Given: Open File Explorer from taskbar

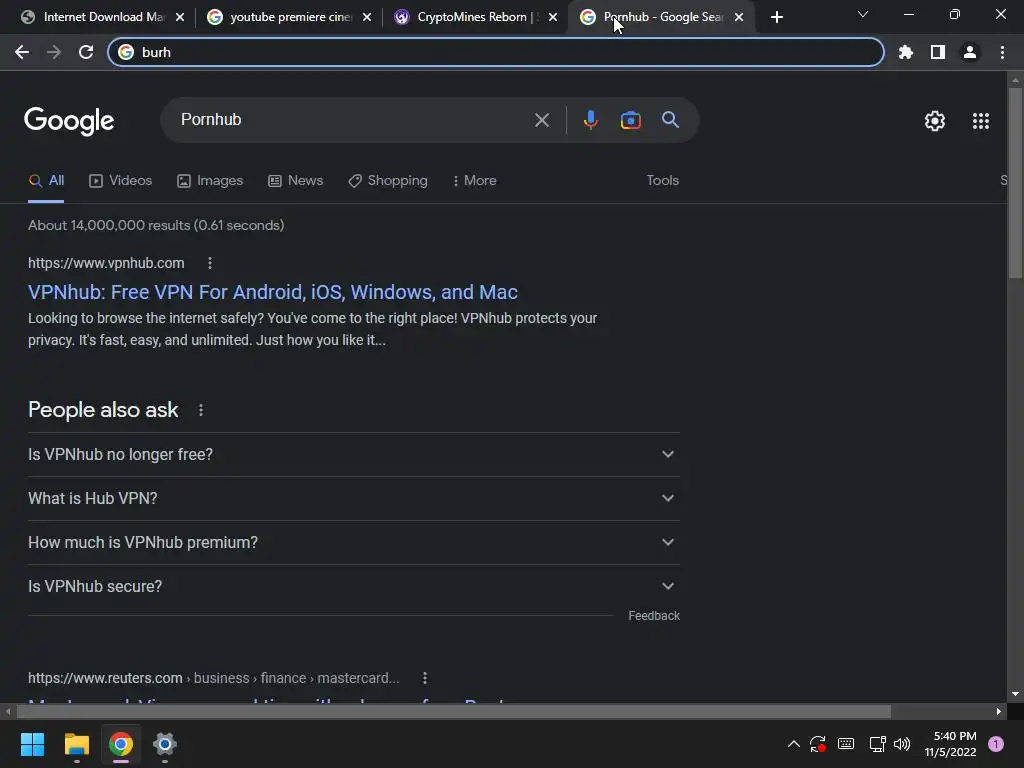Looking at the screenshot, I should tap(76, 744).
